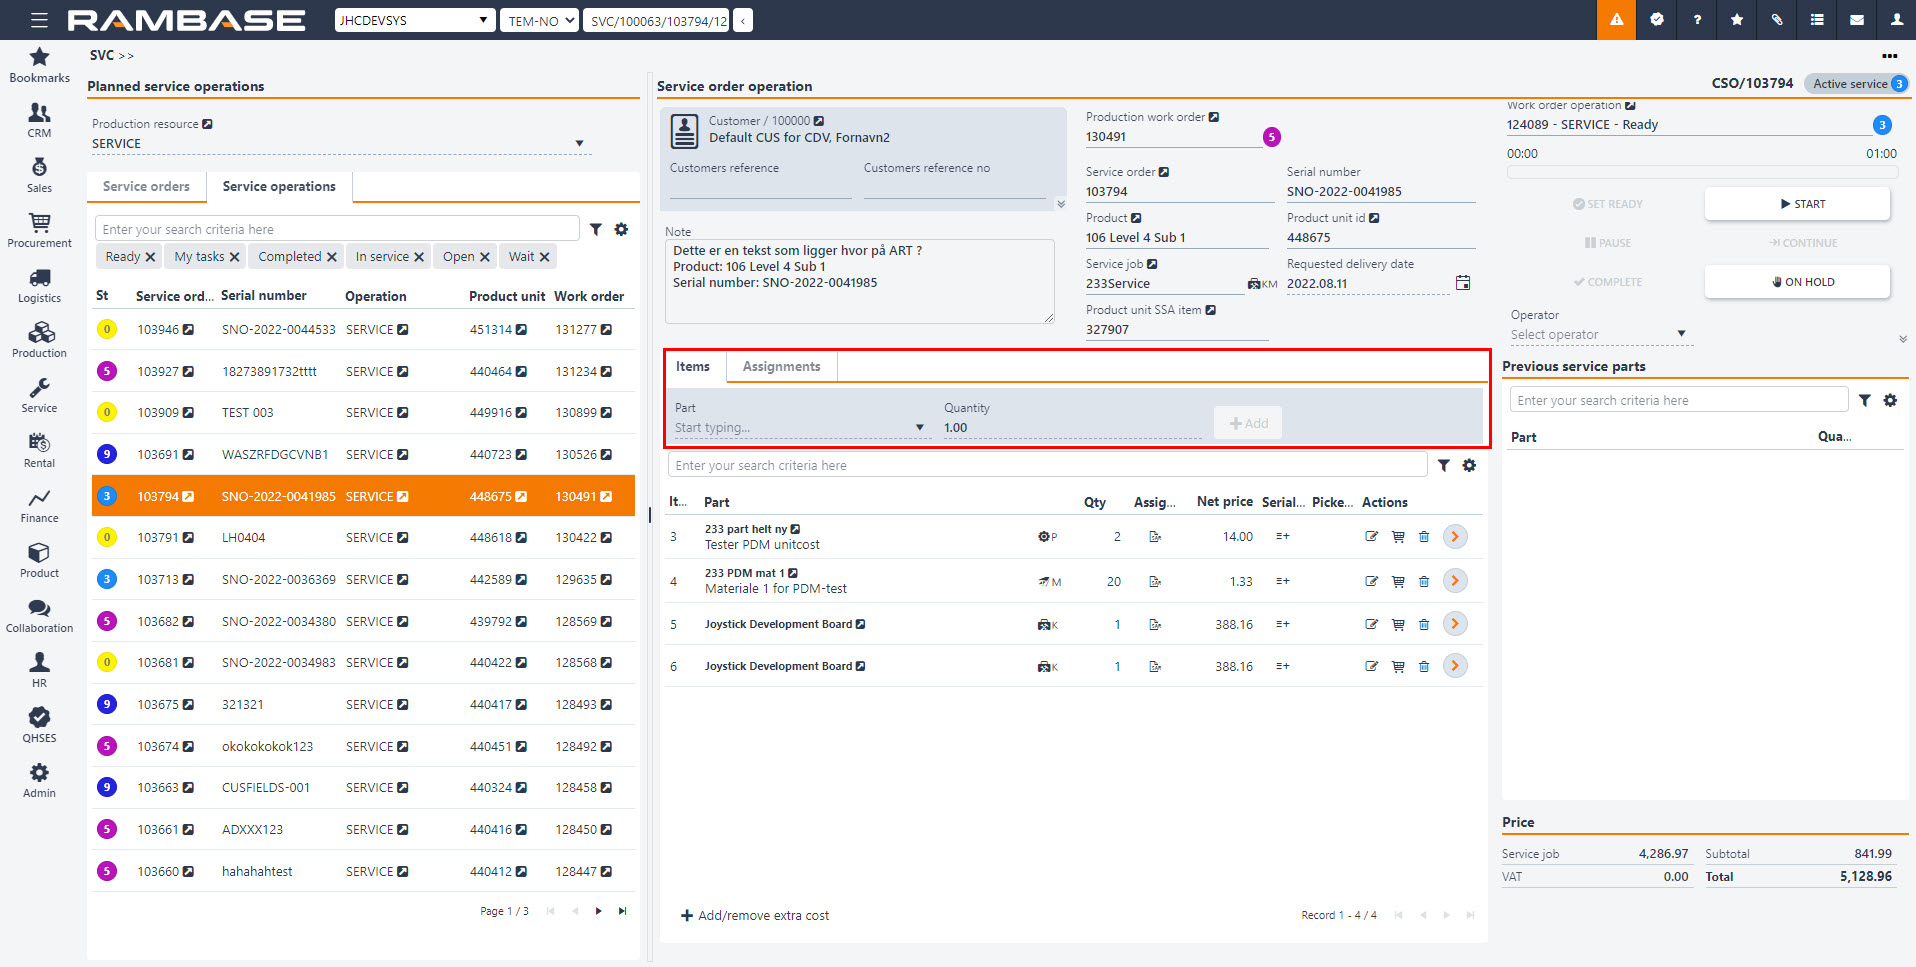The image size is (1916, 967).
Task: Delete item 3 using trash icon
Action: tap(1424, 537)
